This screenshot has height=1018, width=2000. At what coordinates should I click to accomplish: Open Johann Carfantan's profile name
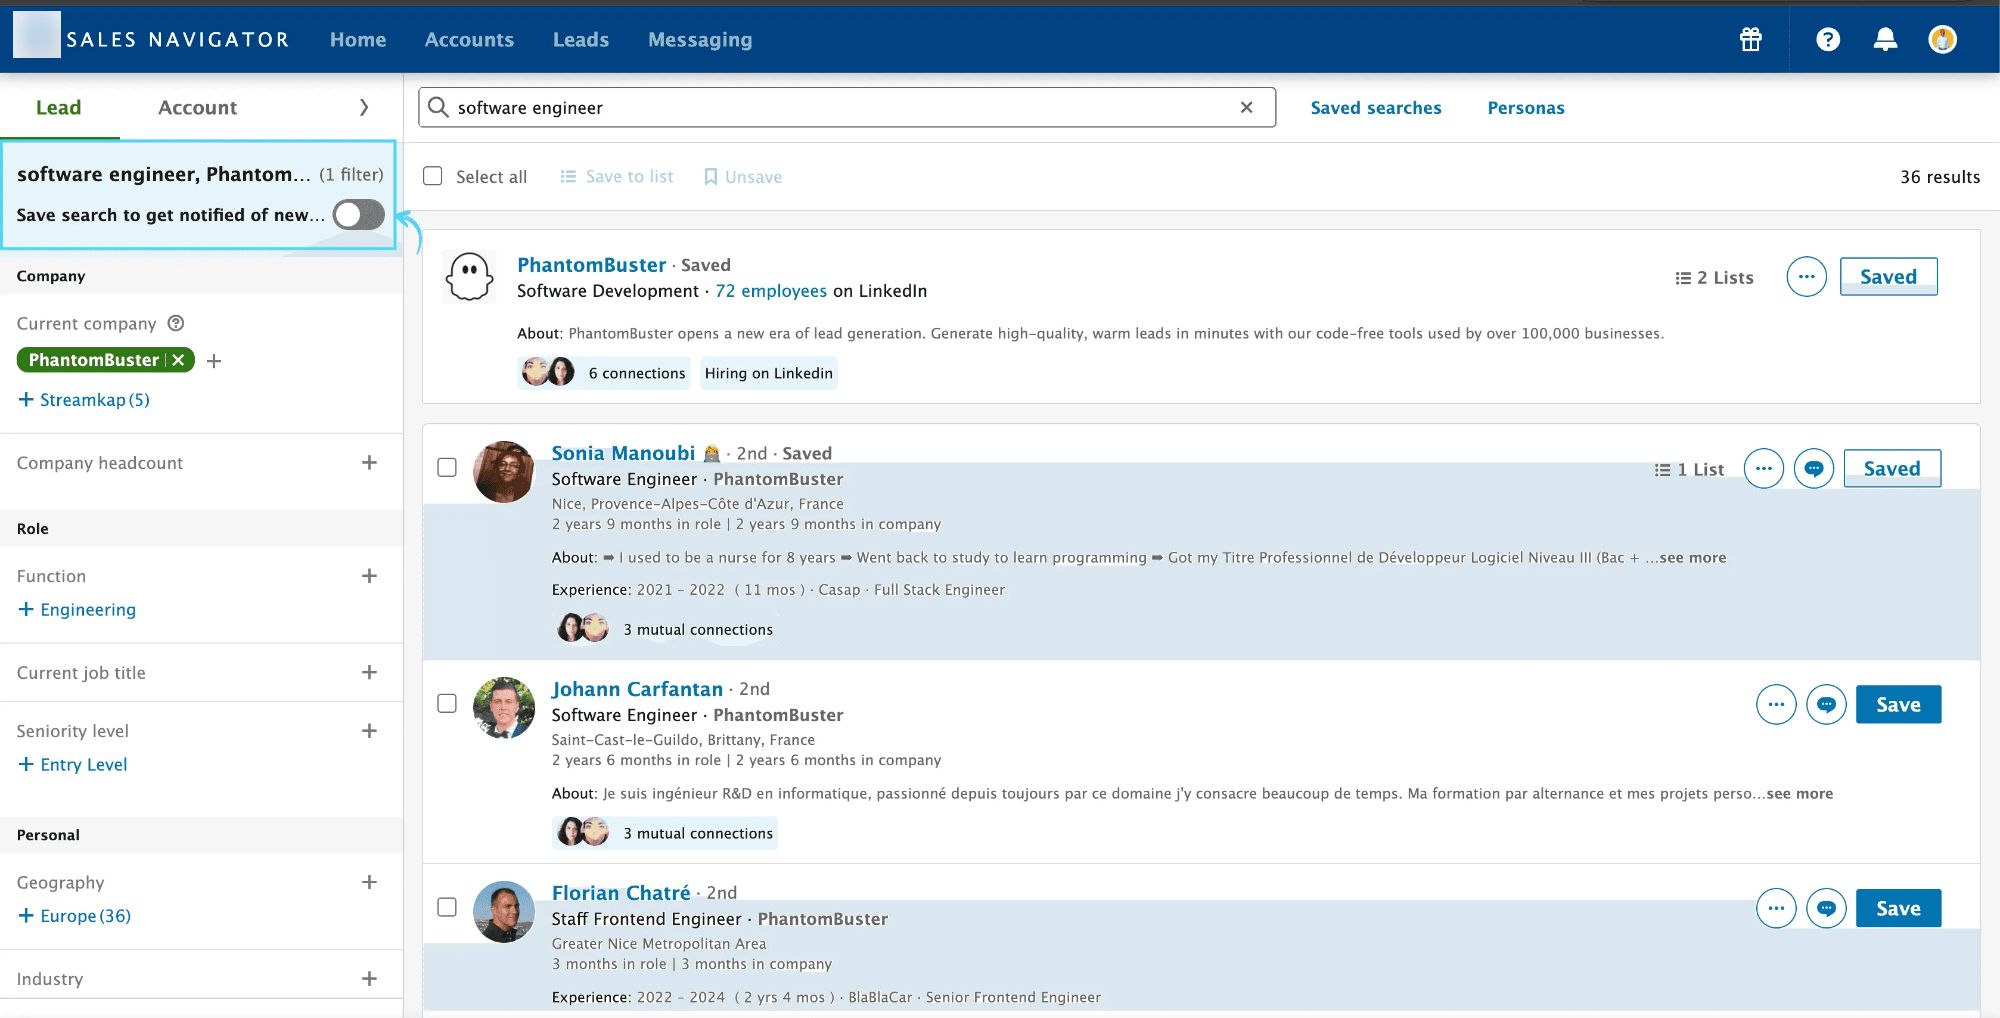pyautogui.click(x=637, y=689)
